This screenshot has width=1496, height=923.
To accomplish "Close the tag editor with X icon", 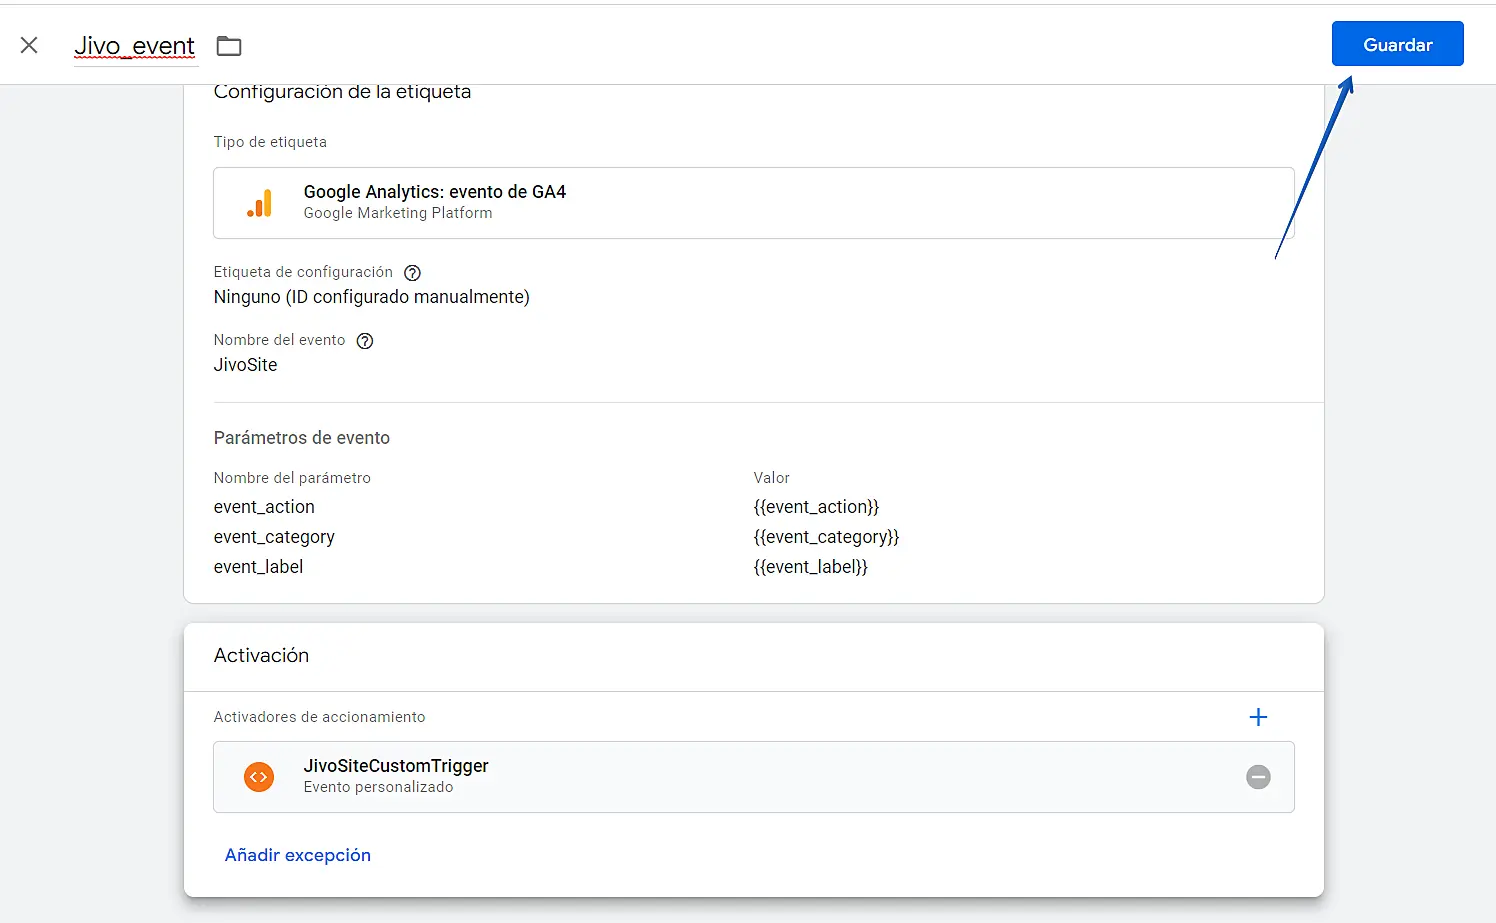I will (29, 45).
